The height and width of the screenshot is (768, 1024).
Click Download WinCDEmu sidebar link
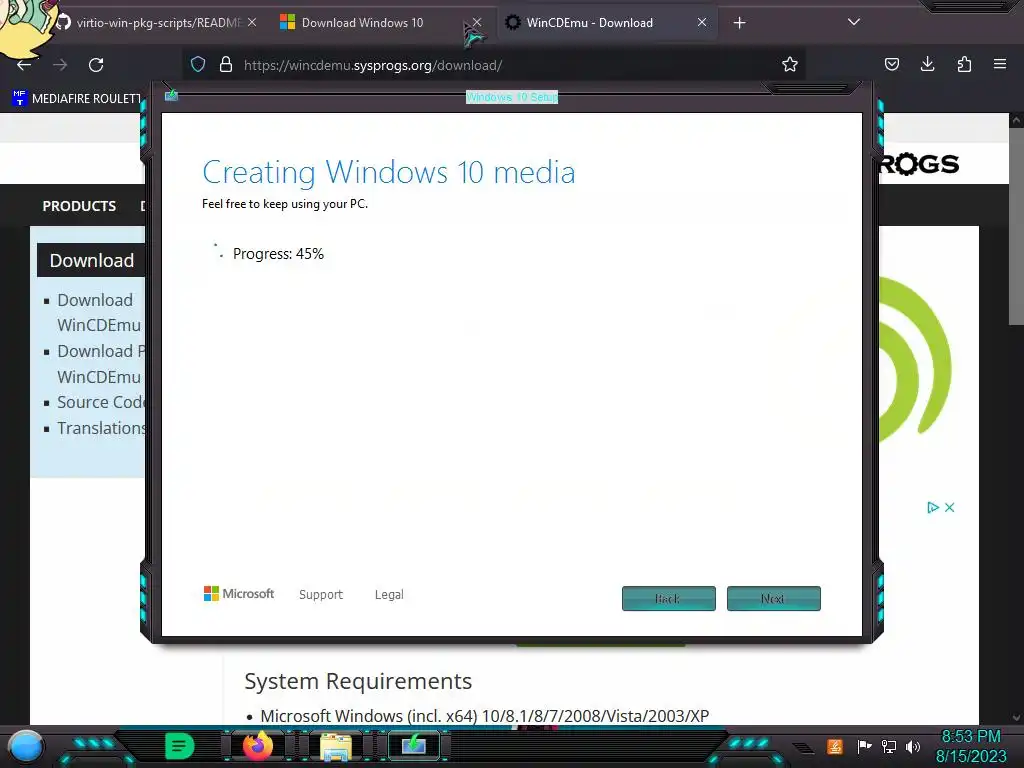pos(99,312)
